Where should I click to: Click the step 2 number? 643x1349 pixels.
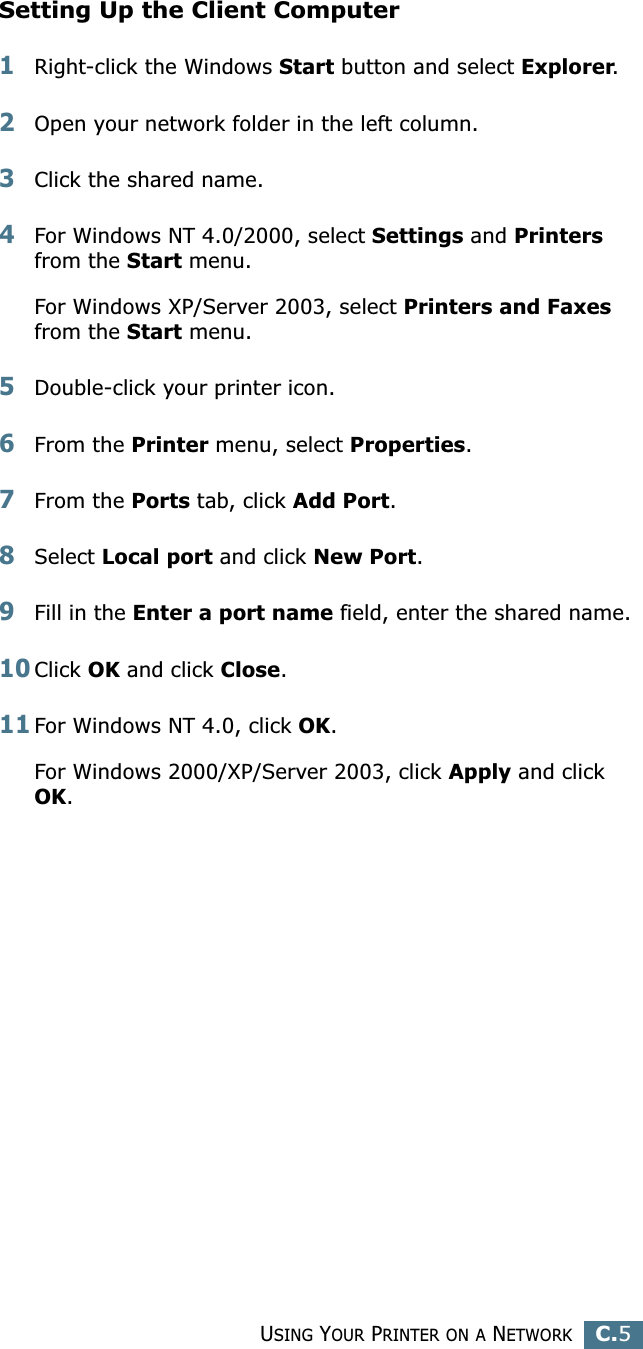pyautogui.click(x=8, y=123)
